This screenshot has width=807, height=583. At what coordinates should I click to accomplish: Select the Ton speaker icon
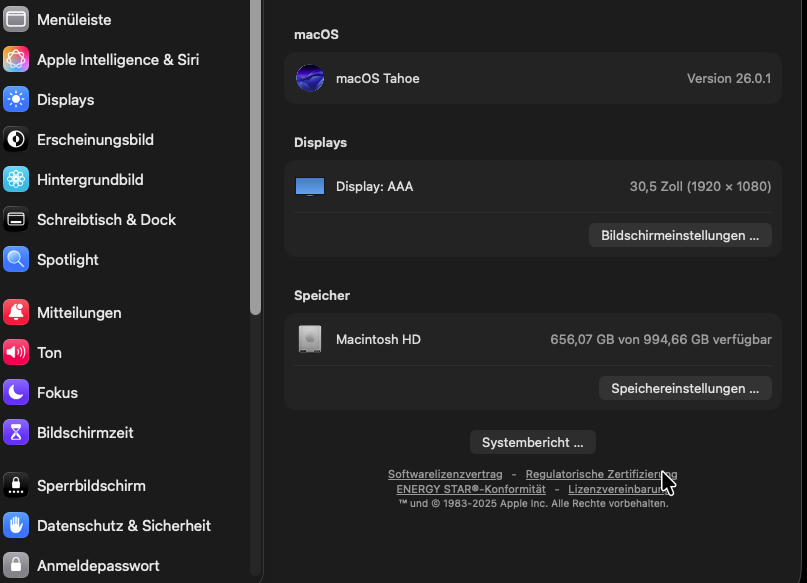point(16,353)
